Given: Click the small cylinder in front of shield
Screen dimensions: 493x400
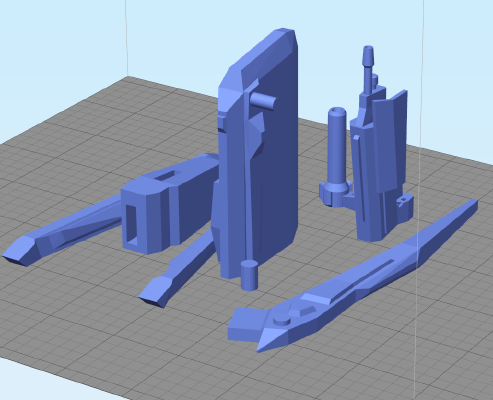Looking at the screenshot, I should pyautogui.click(x=249, y=275).
